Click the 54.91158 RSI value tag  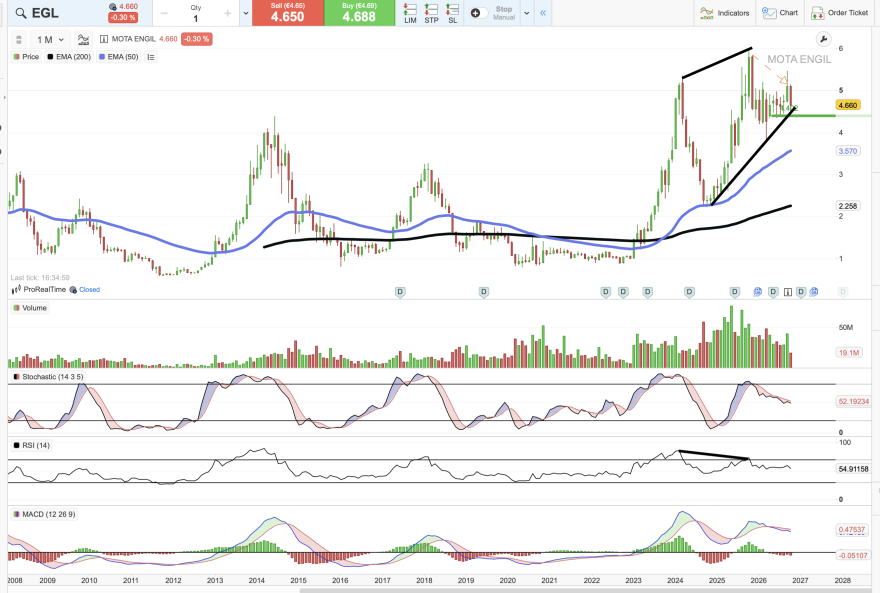click(853, 469)
